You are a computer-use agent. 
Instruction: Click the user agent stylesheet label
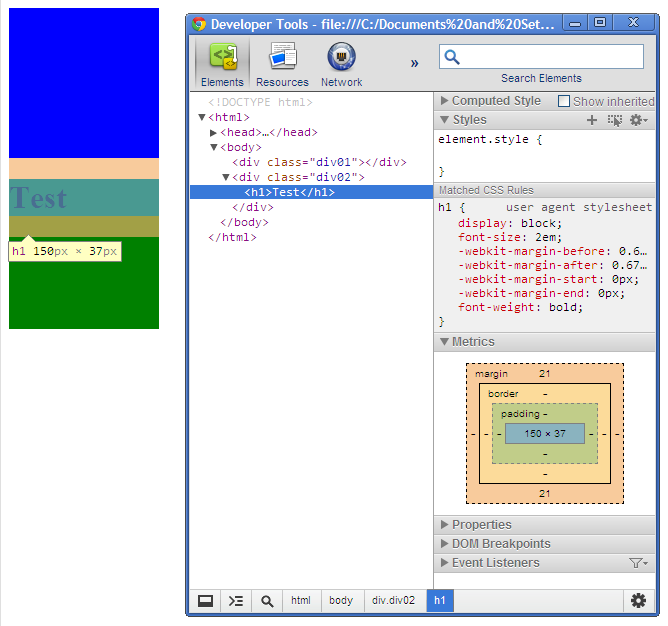tap(579, 208)
